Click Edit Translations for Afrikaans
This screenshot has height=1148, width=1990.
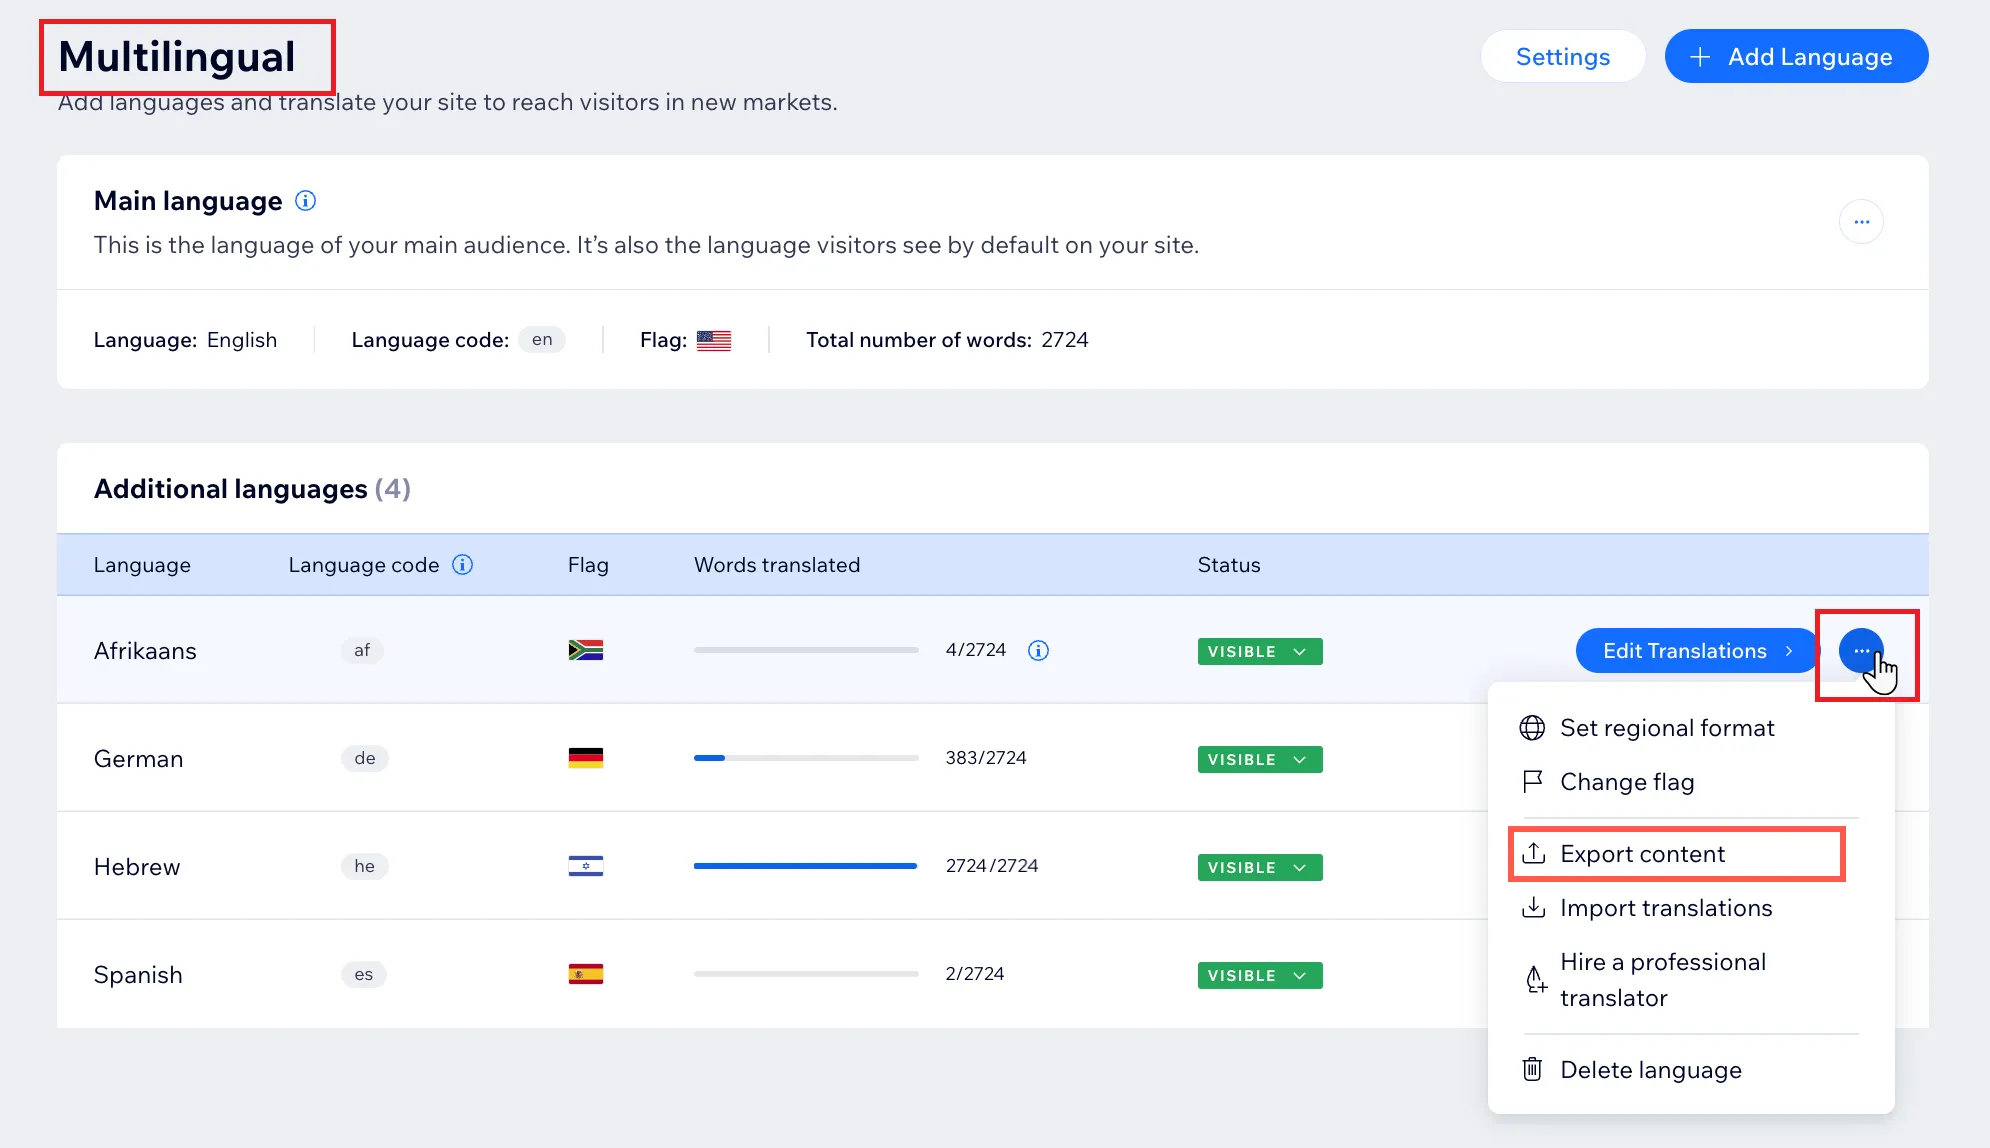pos(1685,651)
